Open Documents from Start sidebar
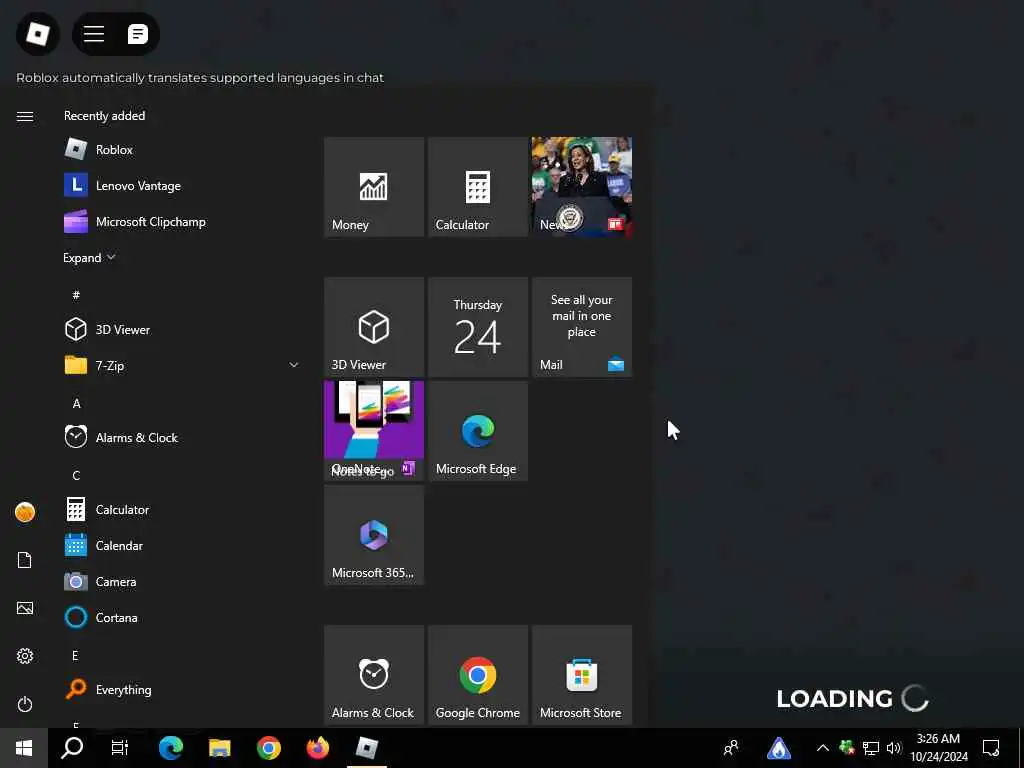 click(25, 560)
